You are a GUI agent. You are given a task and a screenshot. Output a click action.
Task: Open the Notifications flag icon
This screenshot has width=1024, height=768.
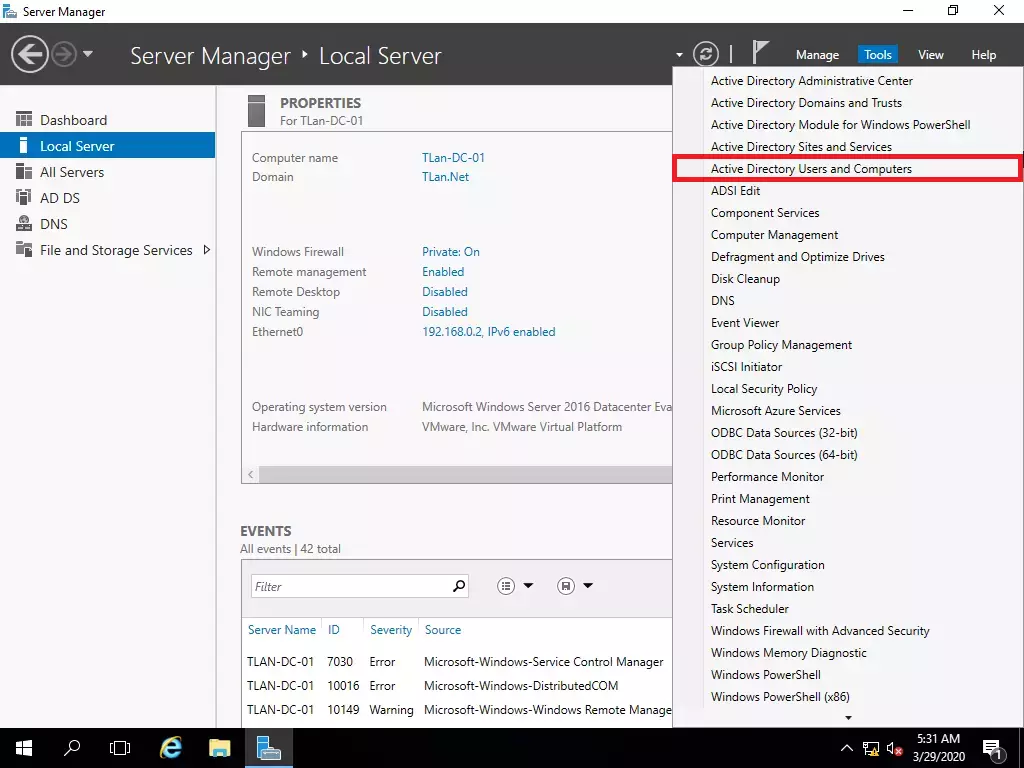click(x=760, y=52)
